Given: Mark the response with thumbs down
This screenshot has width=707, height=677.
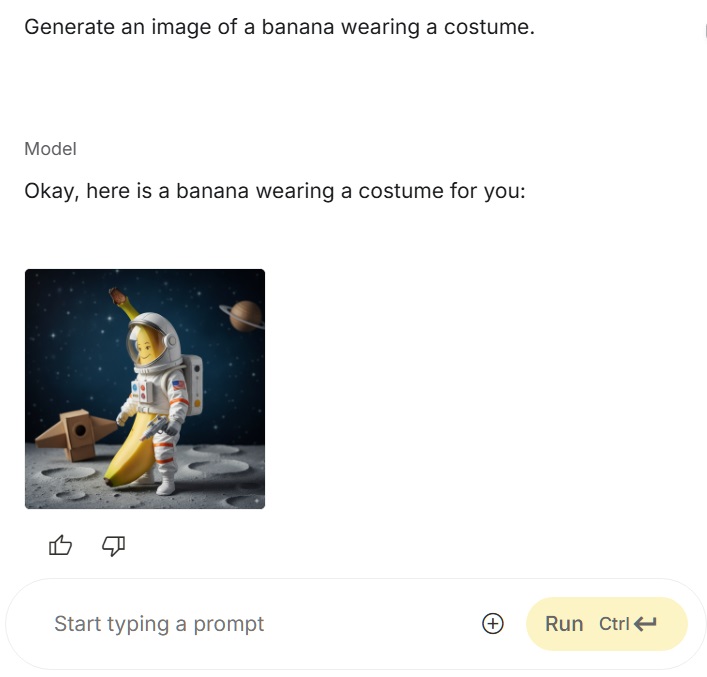Looking at the screenshot, I should [114, 546].
